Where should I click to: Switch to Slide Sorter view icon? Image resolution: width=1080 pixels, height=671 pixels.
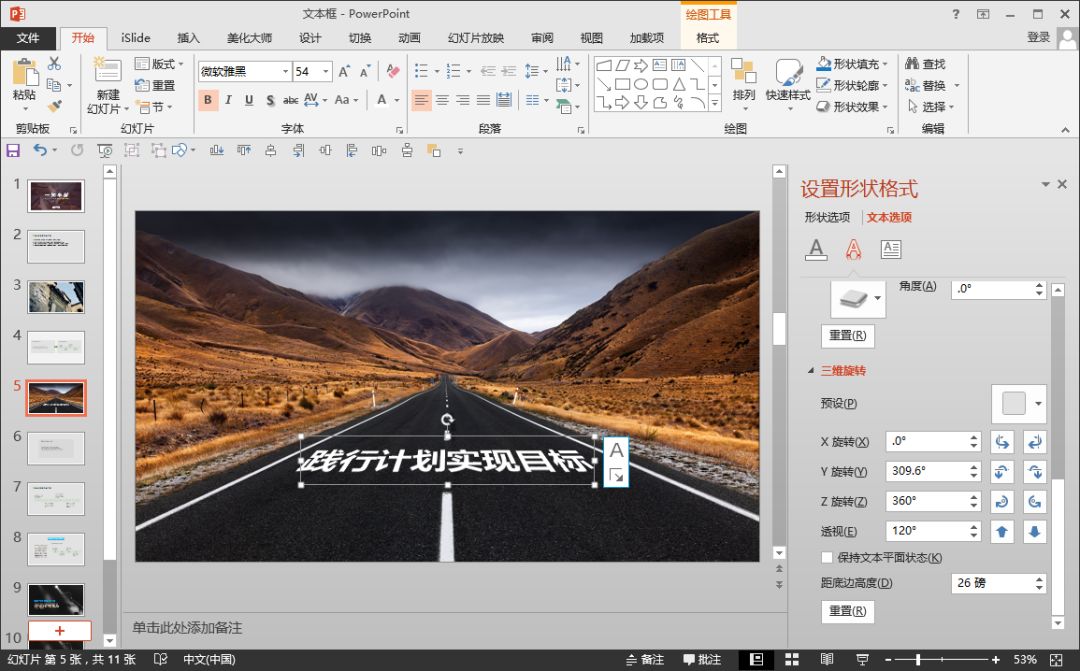792,660
